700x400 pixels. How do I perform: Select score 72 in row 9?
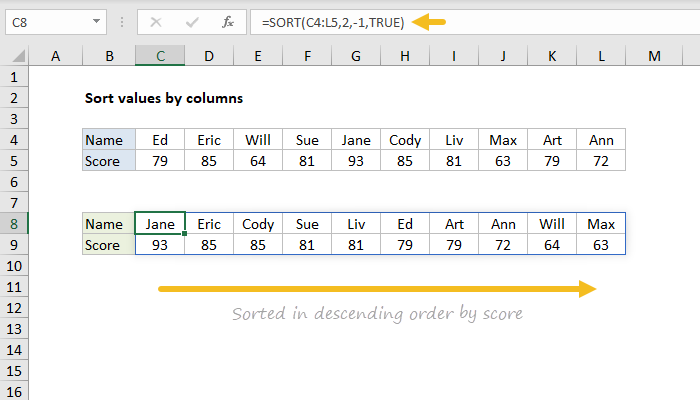pos(503,245)
